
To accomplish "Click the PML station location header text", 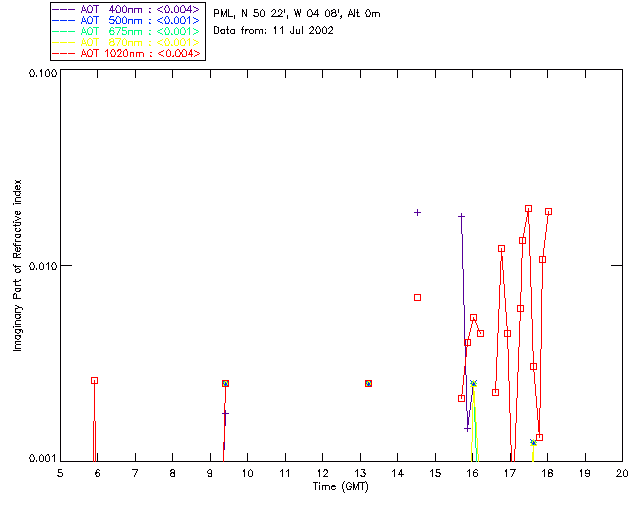I will 297,14.
